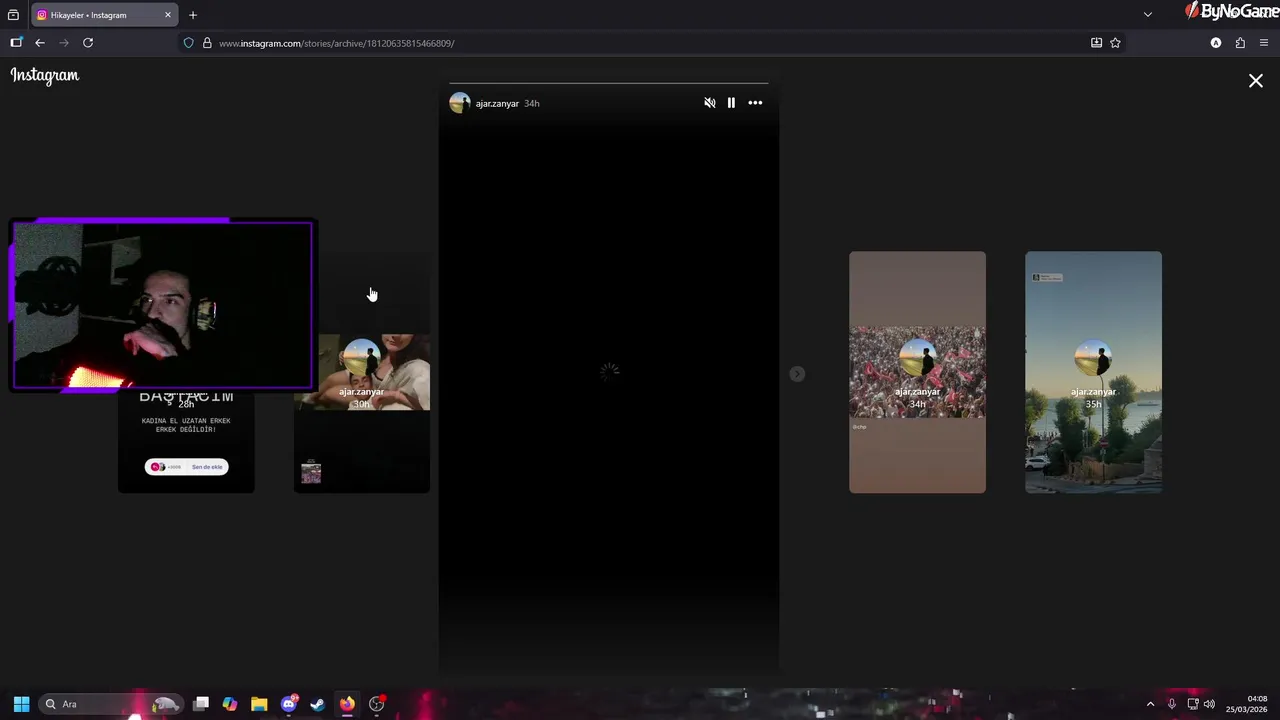Click the URL address bar
1280x720 pixels.
tap(640, 43)
